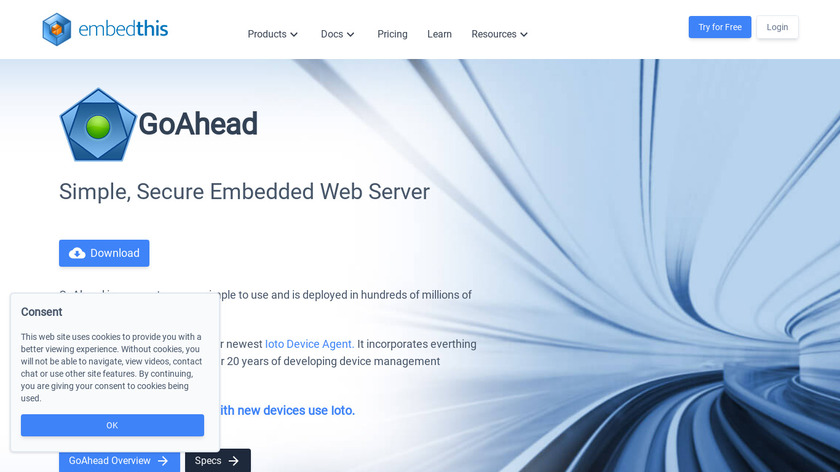Image resolution: width=840 pixels, height=472 pixels.
Task: Open the Resources menu
Action: tap(500, 34)
